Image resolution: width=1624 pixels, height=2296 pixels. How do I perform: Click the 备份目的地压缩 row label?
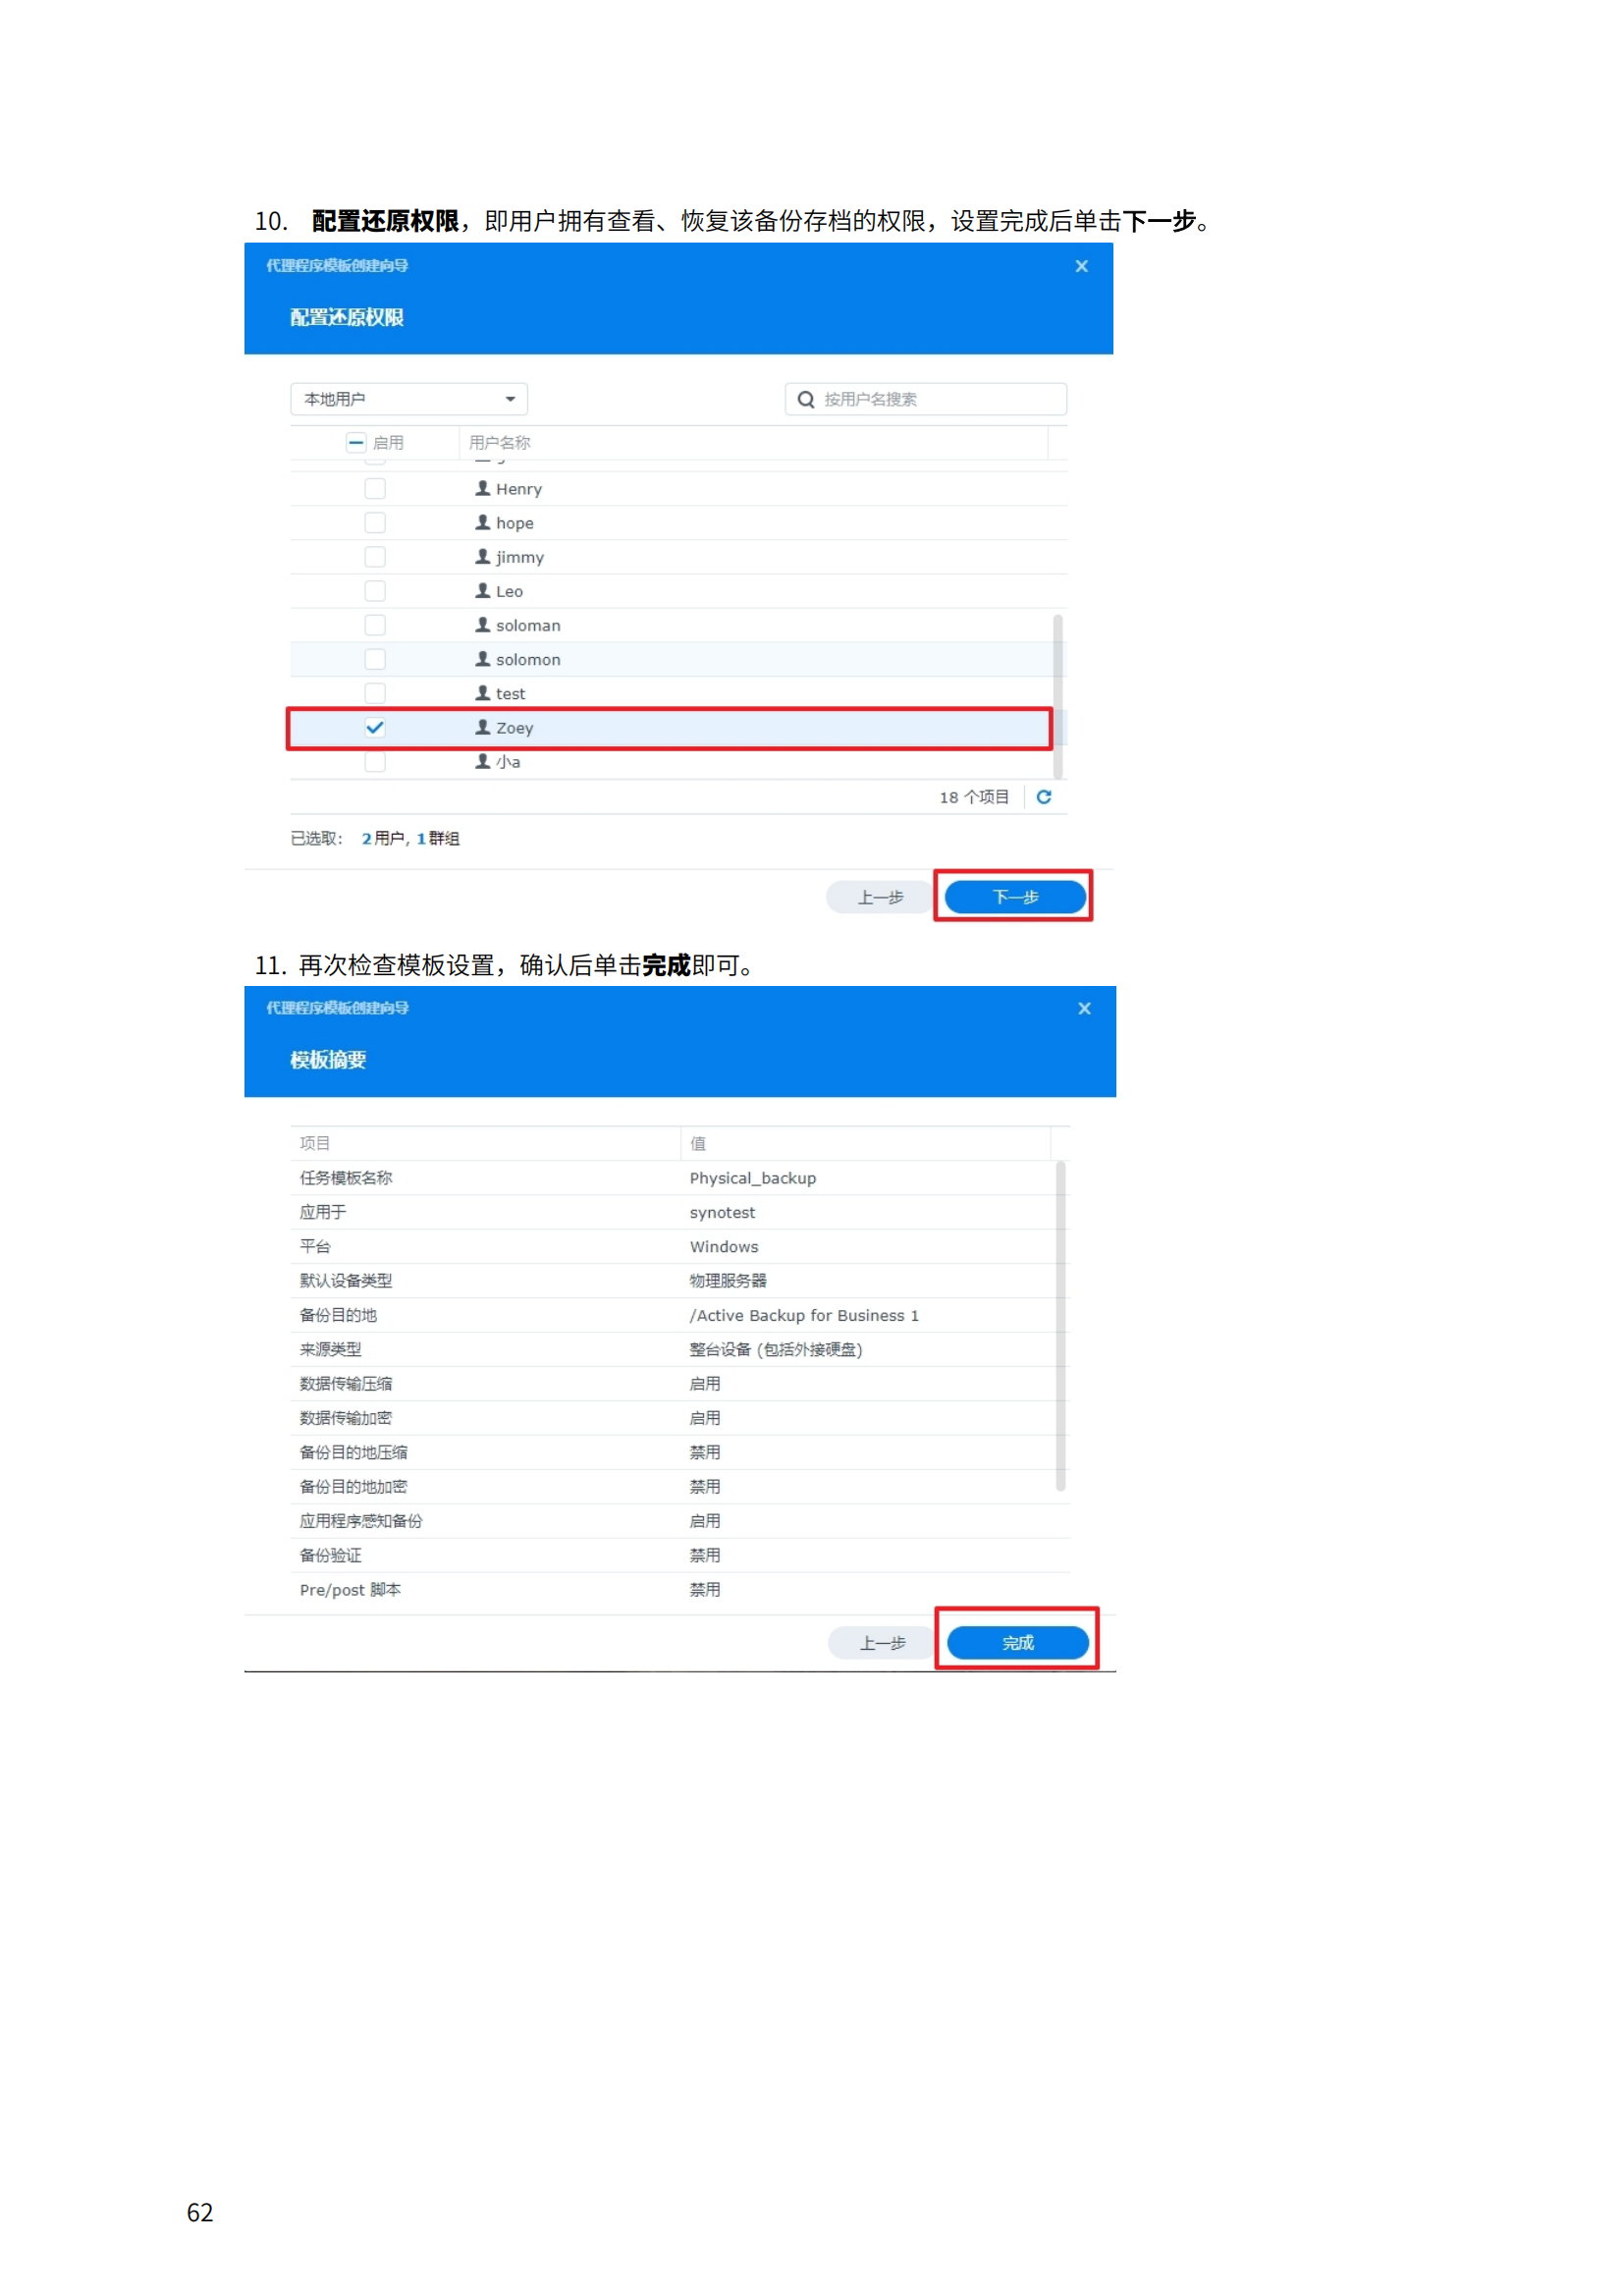(x=354, y=1452)
